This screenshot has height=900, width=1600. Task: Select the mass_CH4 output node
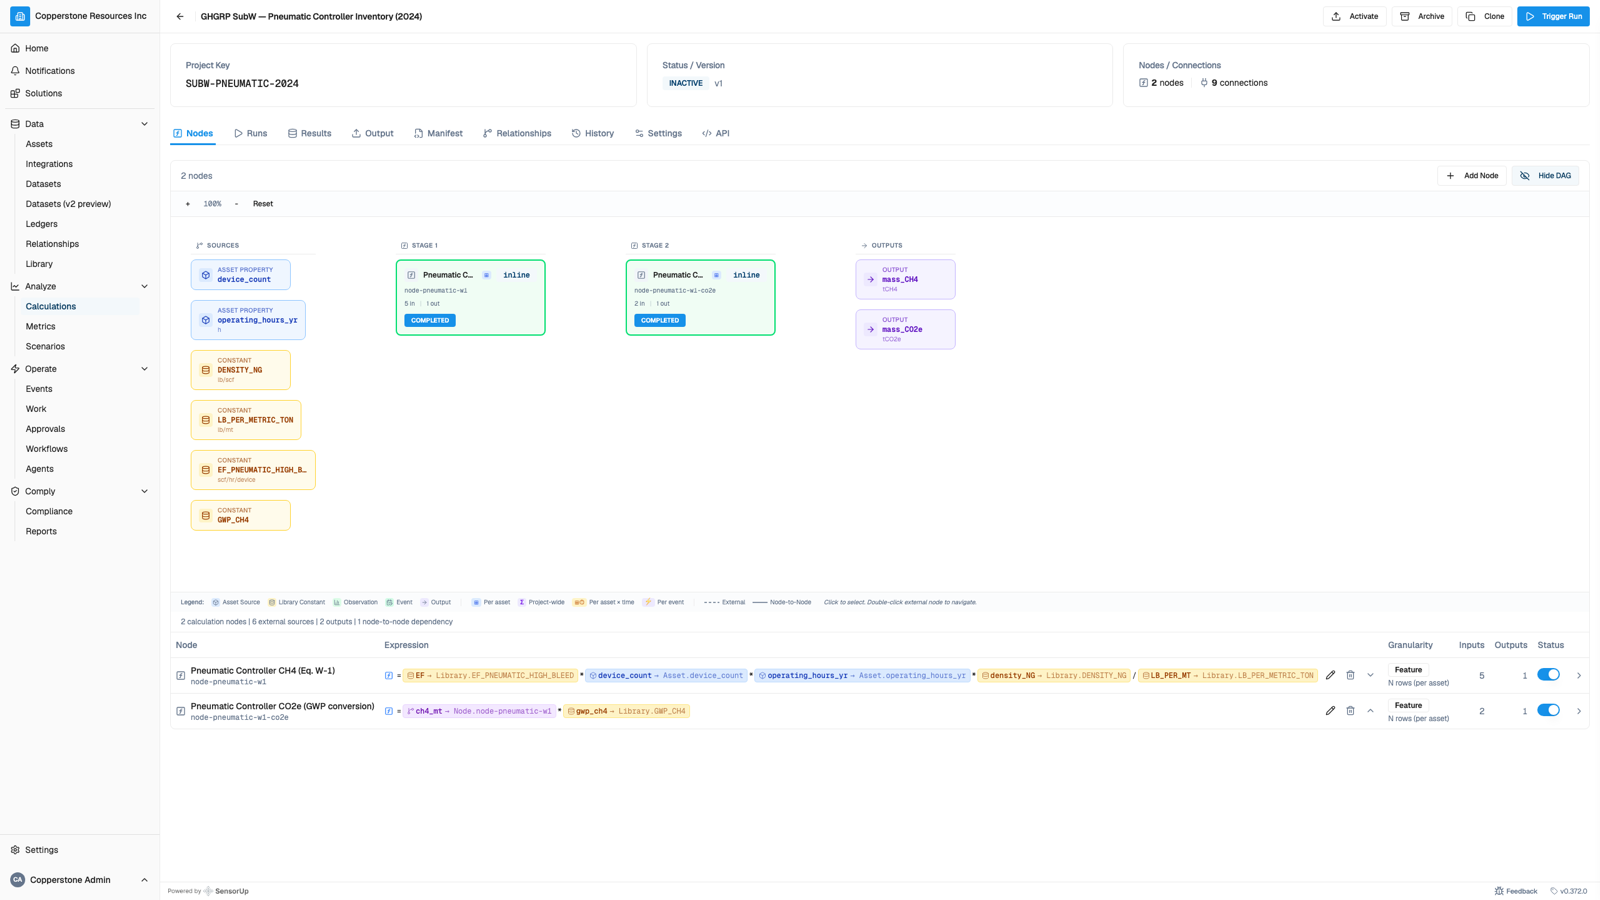point(905,279)
